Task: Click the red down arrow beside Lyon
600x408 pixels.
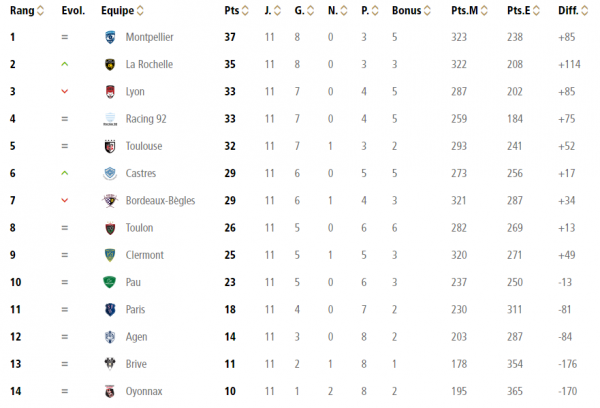Action: [65, 91]
